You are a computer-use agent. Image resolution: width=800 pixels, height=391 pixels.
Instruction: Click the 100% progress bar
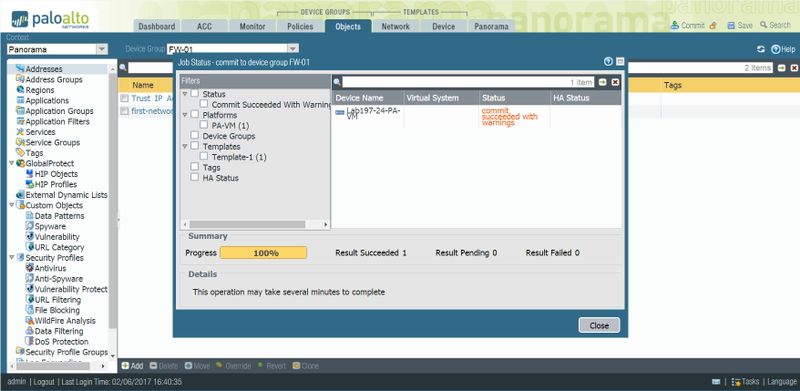tap(263, 253)
